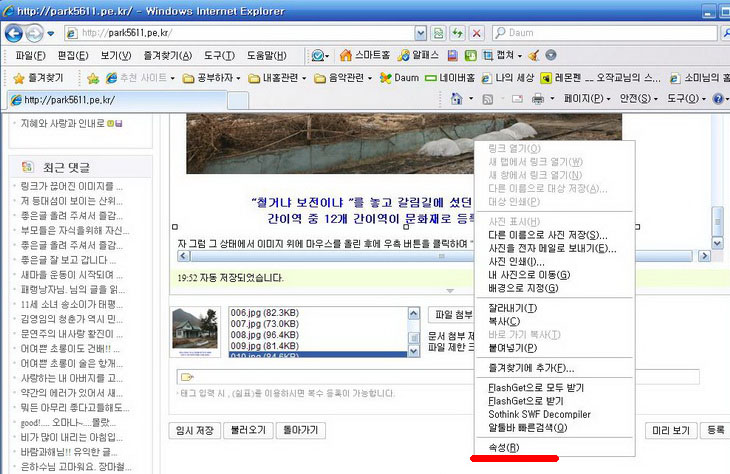Open the 보기(V) menu
This screenshot has height=474, width=730.
pyautogui.click(x=115, y=55)
